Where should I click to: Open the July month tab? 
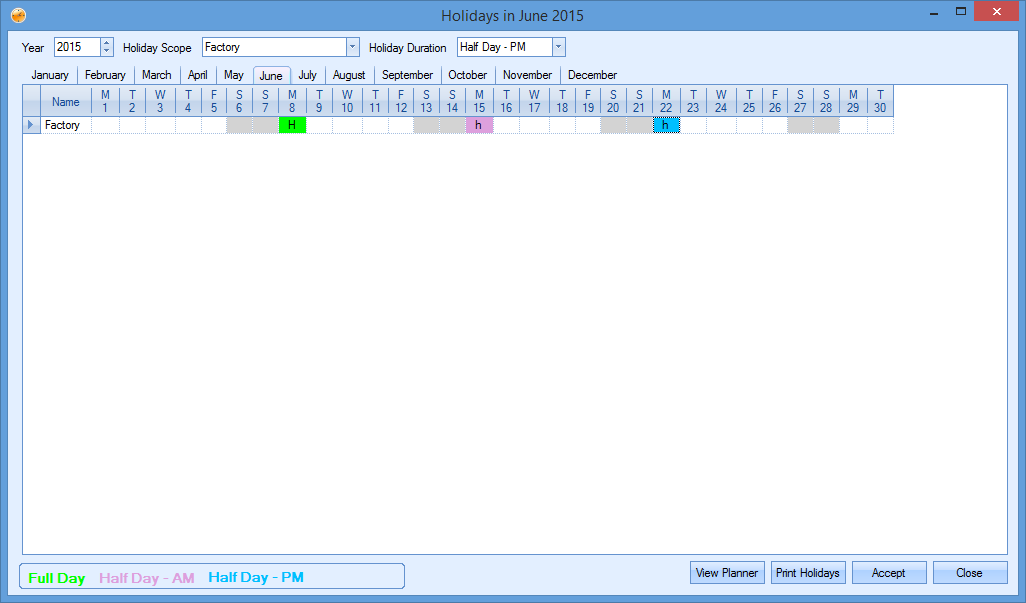(x=307, y=75)
